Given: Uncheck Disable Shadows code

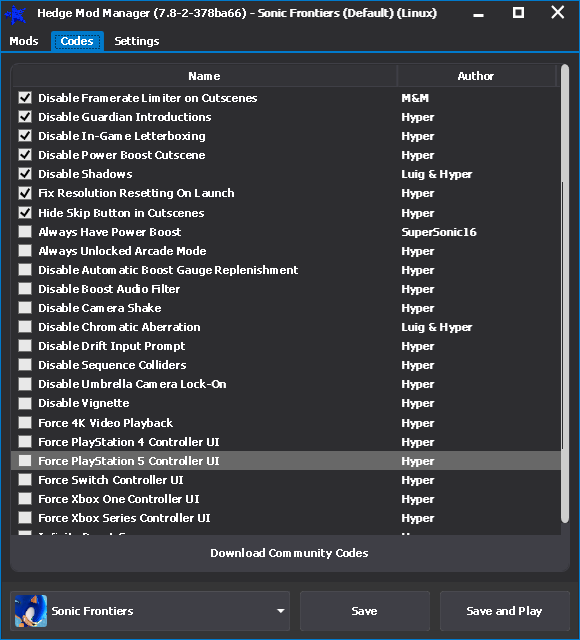Looking at the screenshot, I should click(25, 173).
